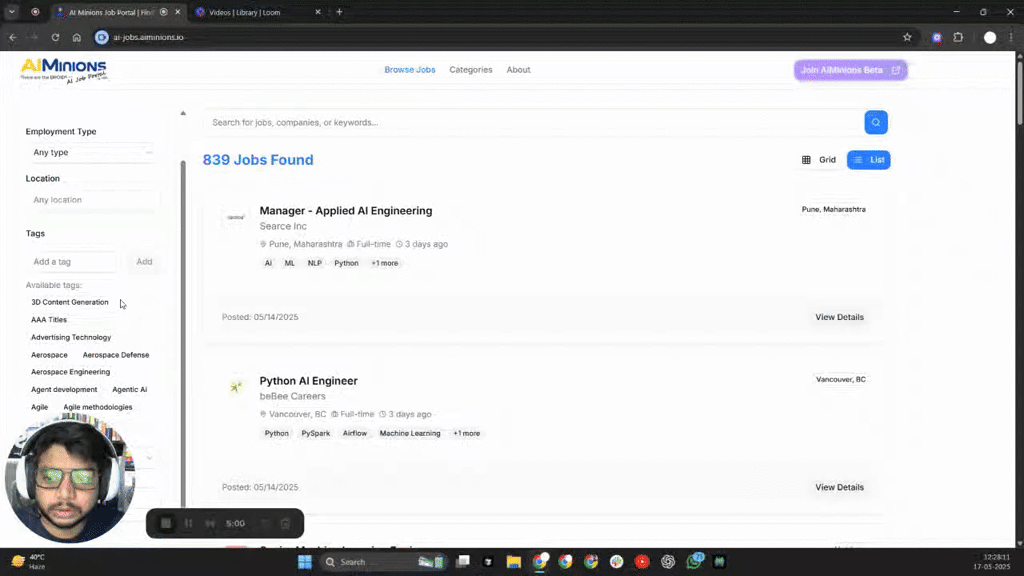Stop the Loom recording with the square icon
The width and height of the screenshot is (1024, 576).
point(165,522)
